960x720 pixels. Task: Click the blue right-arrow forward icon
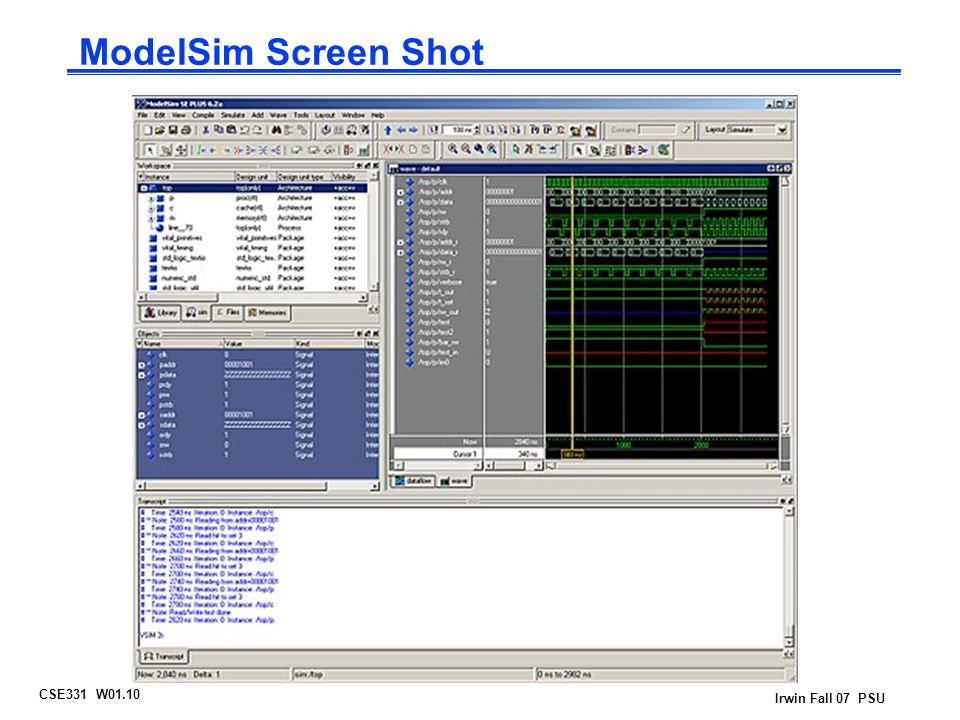[x=413, y=130]
